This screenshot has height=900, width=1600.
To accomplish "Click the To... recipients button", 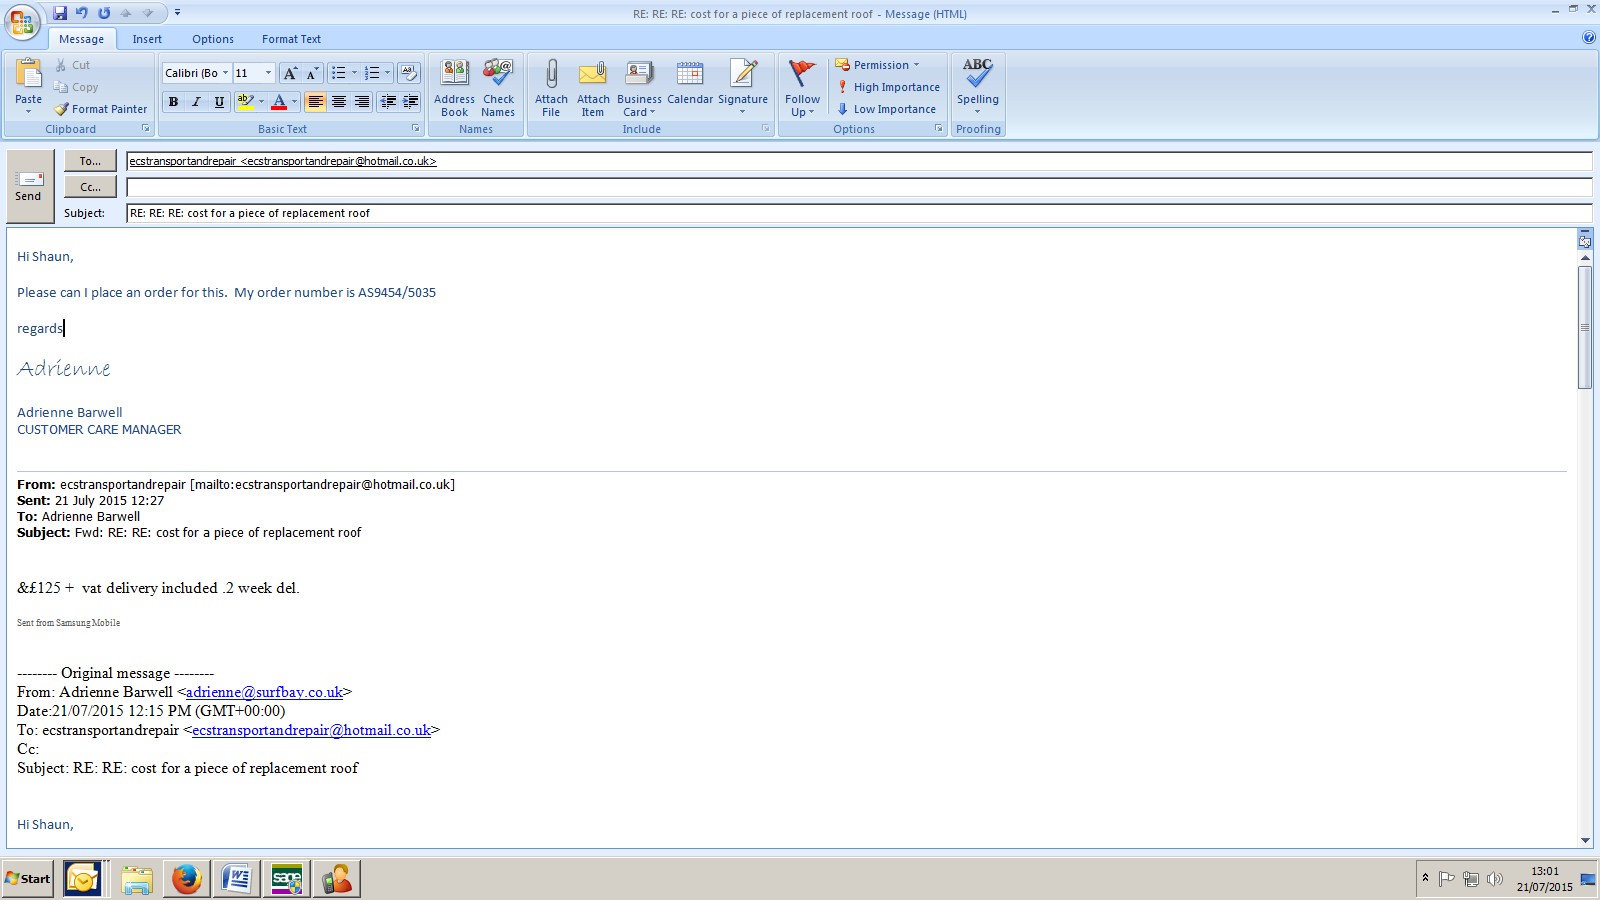I will click(90, 161).
